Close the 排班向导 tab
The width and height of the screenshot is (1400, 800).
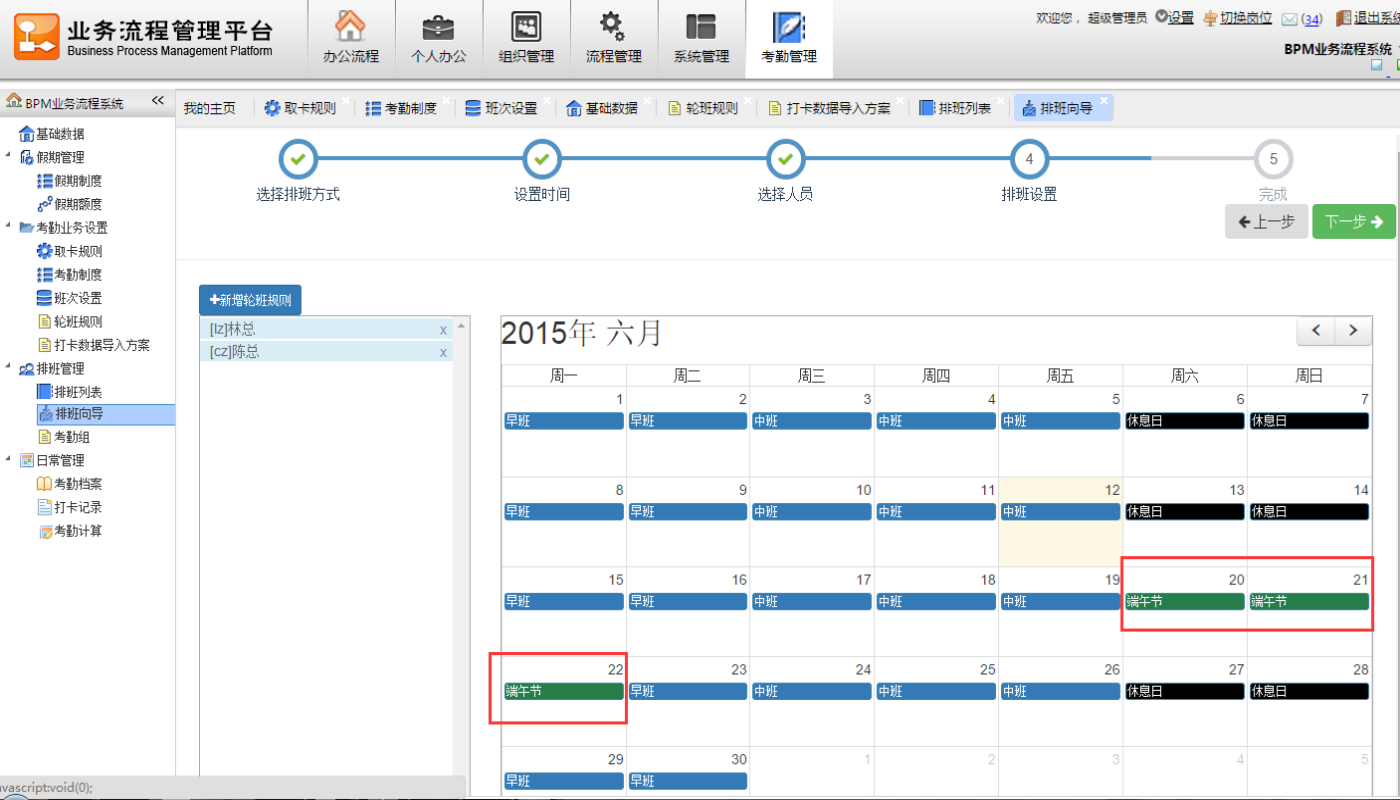[x=1104, y=101]
